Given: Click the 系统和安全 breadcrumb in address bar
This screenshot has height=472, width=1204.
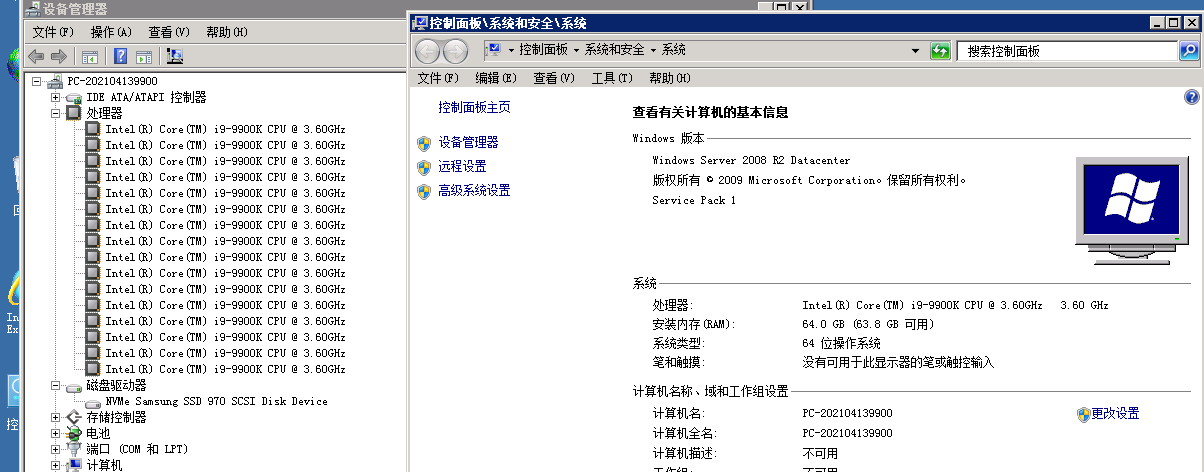Looking at the screenshot, I should [615, 50].
